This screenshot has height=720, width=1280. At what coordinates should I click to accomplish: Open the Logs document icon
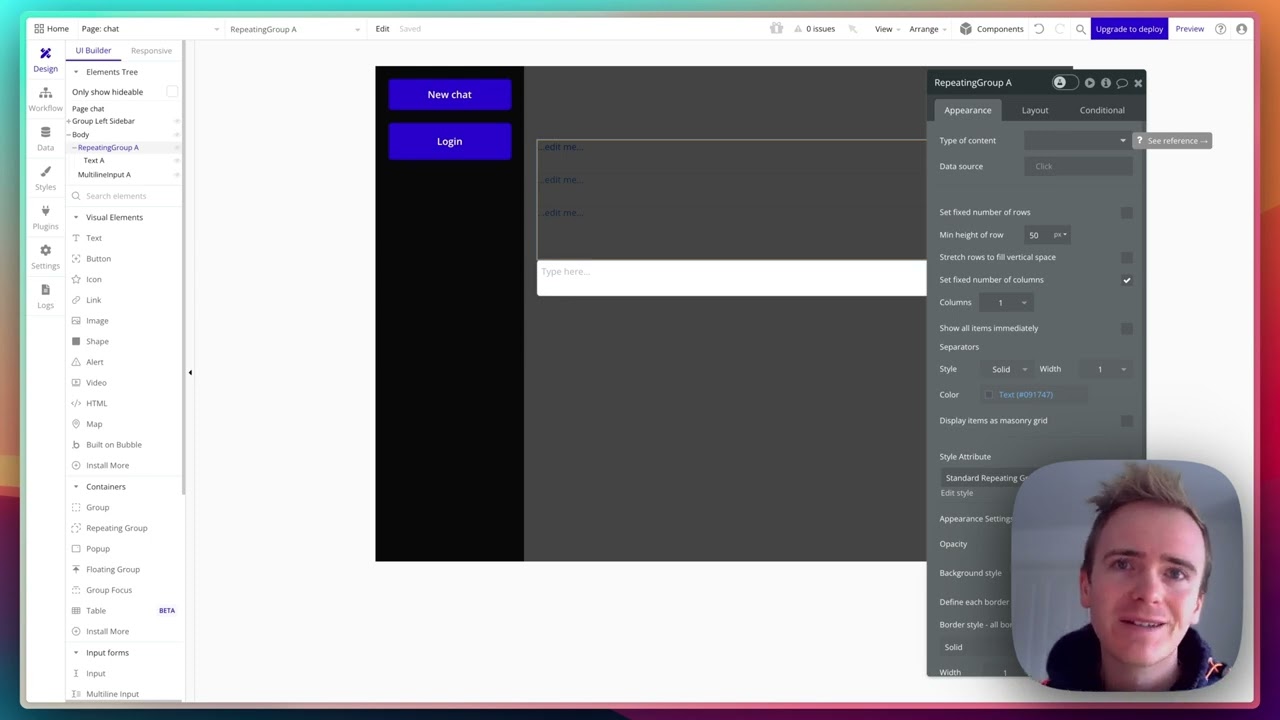45,290
